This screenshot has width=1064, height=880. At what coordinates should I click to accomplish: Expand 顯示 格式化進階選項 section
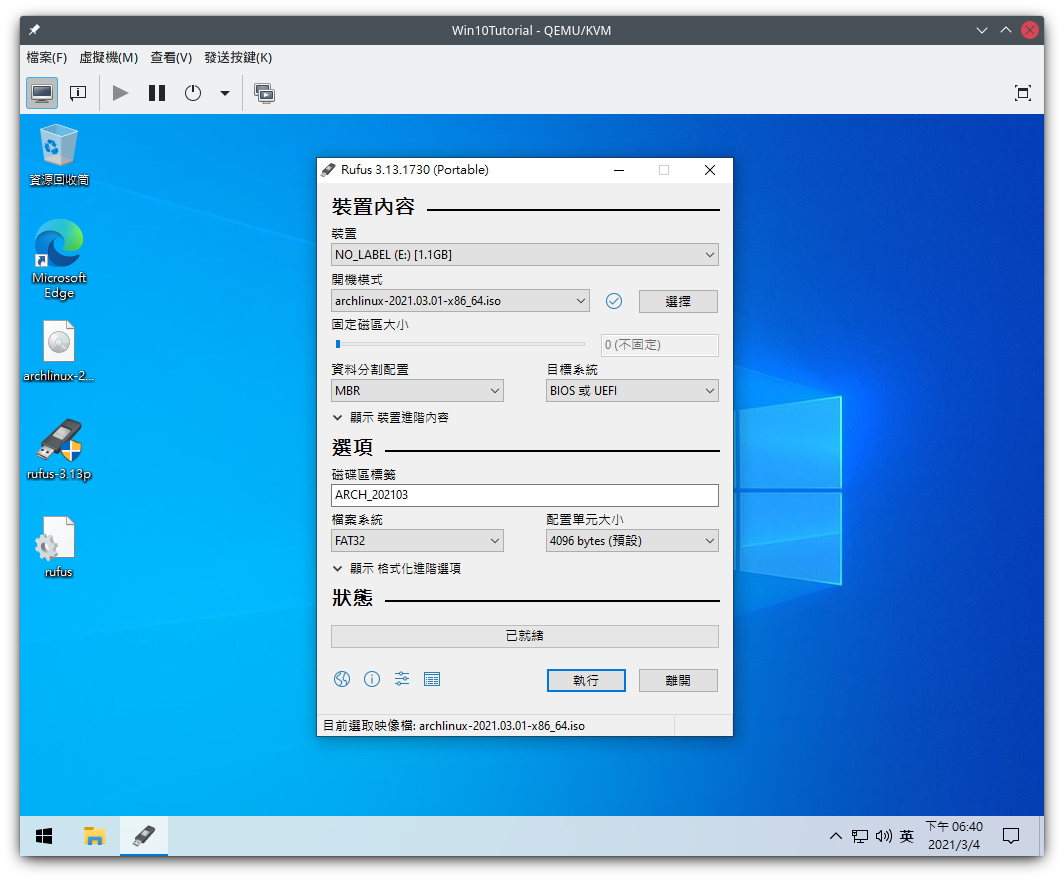397,569
